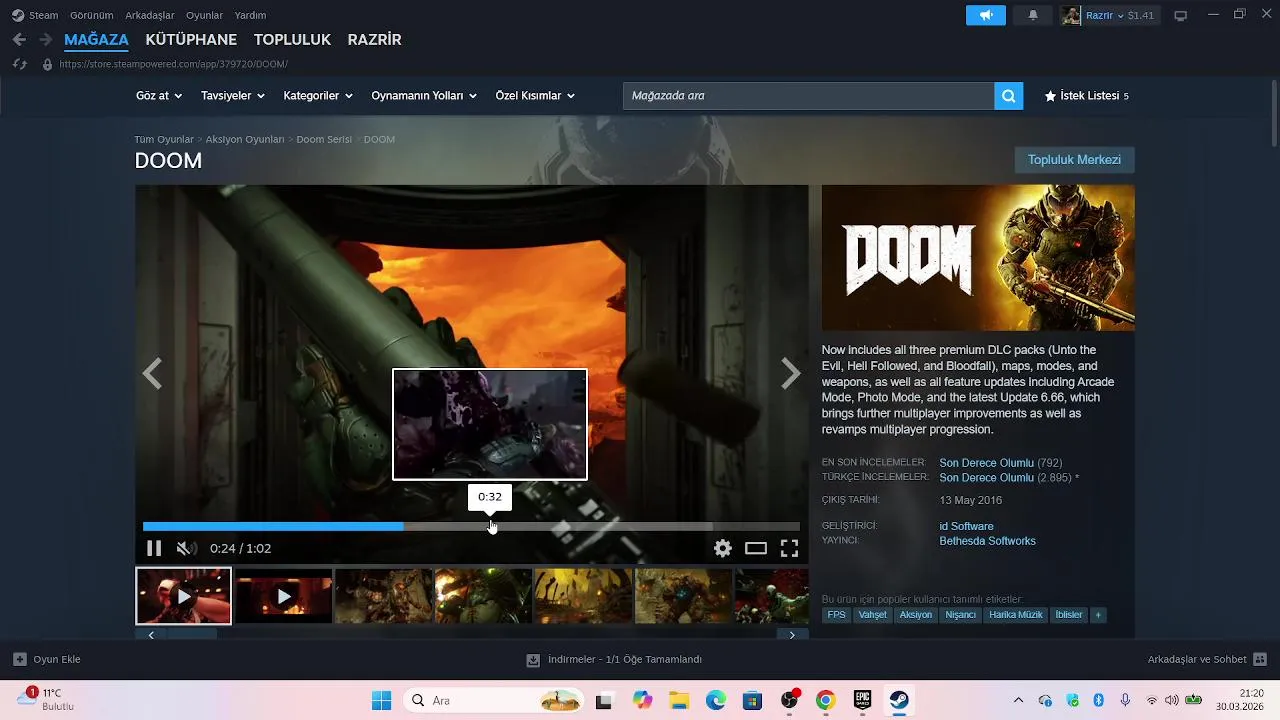The width and height of the screenshot is (1280, 720).
Task: Open File Explorer from the taskbar
Action: [679, 701]
